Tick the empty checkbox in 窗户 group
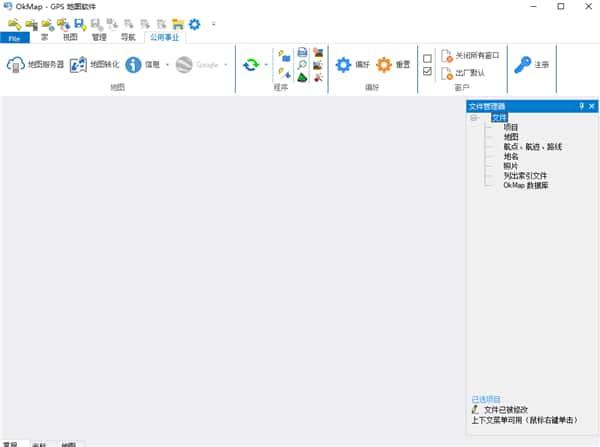This screenshot has height=447, width=600. (427, 59)
